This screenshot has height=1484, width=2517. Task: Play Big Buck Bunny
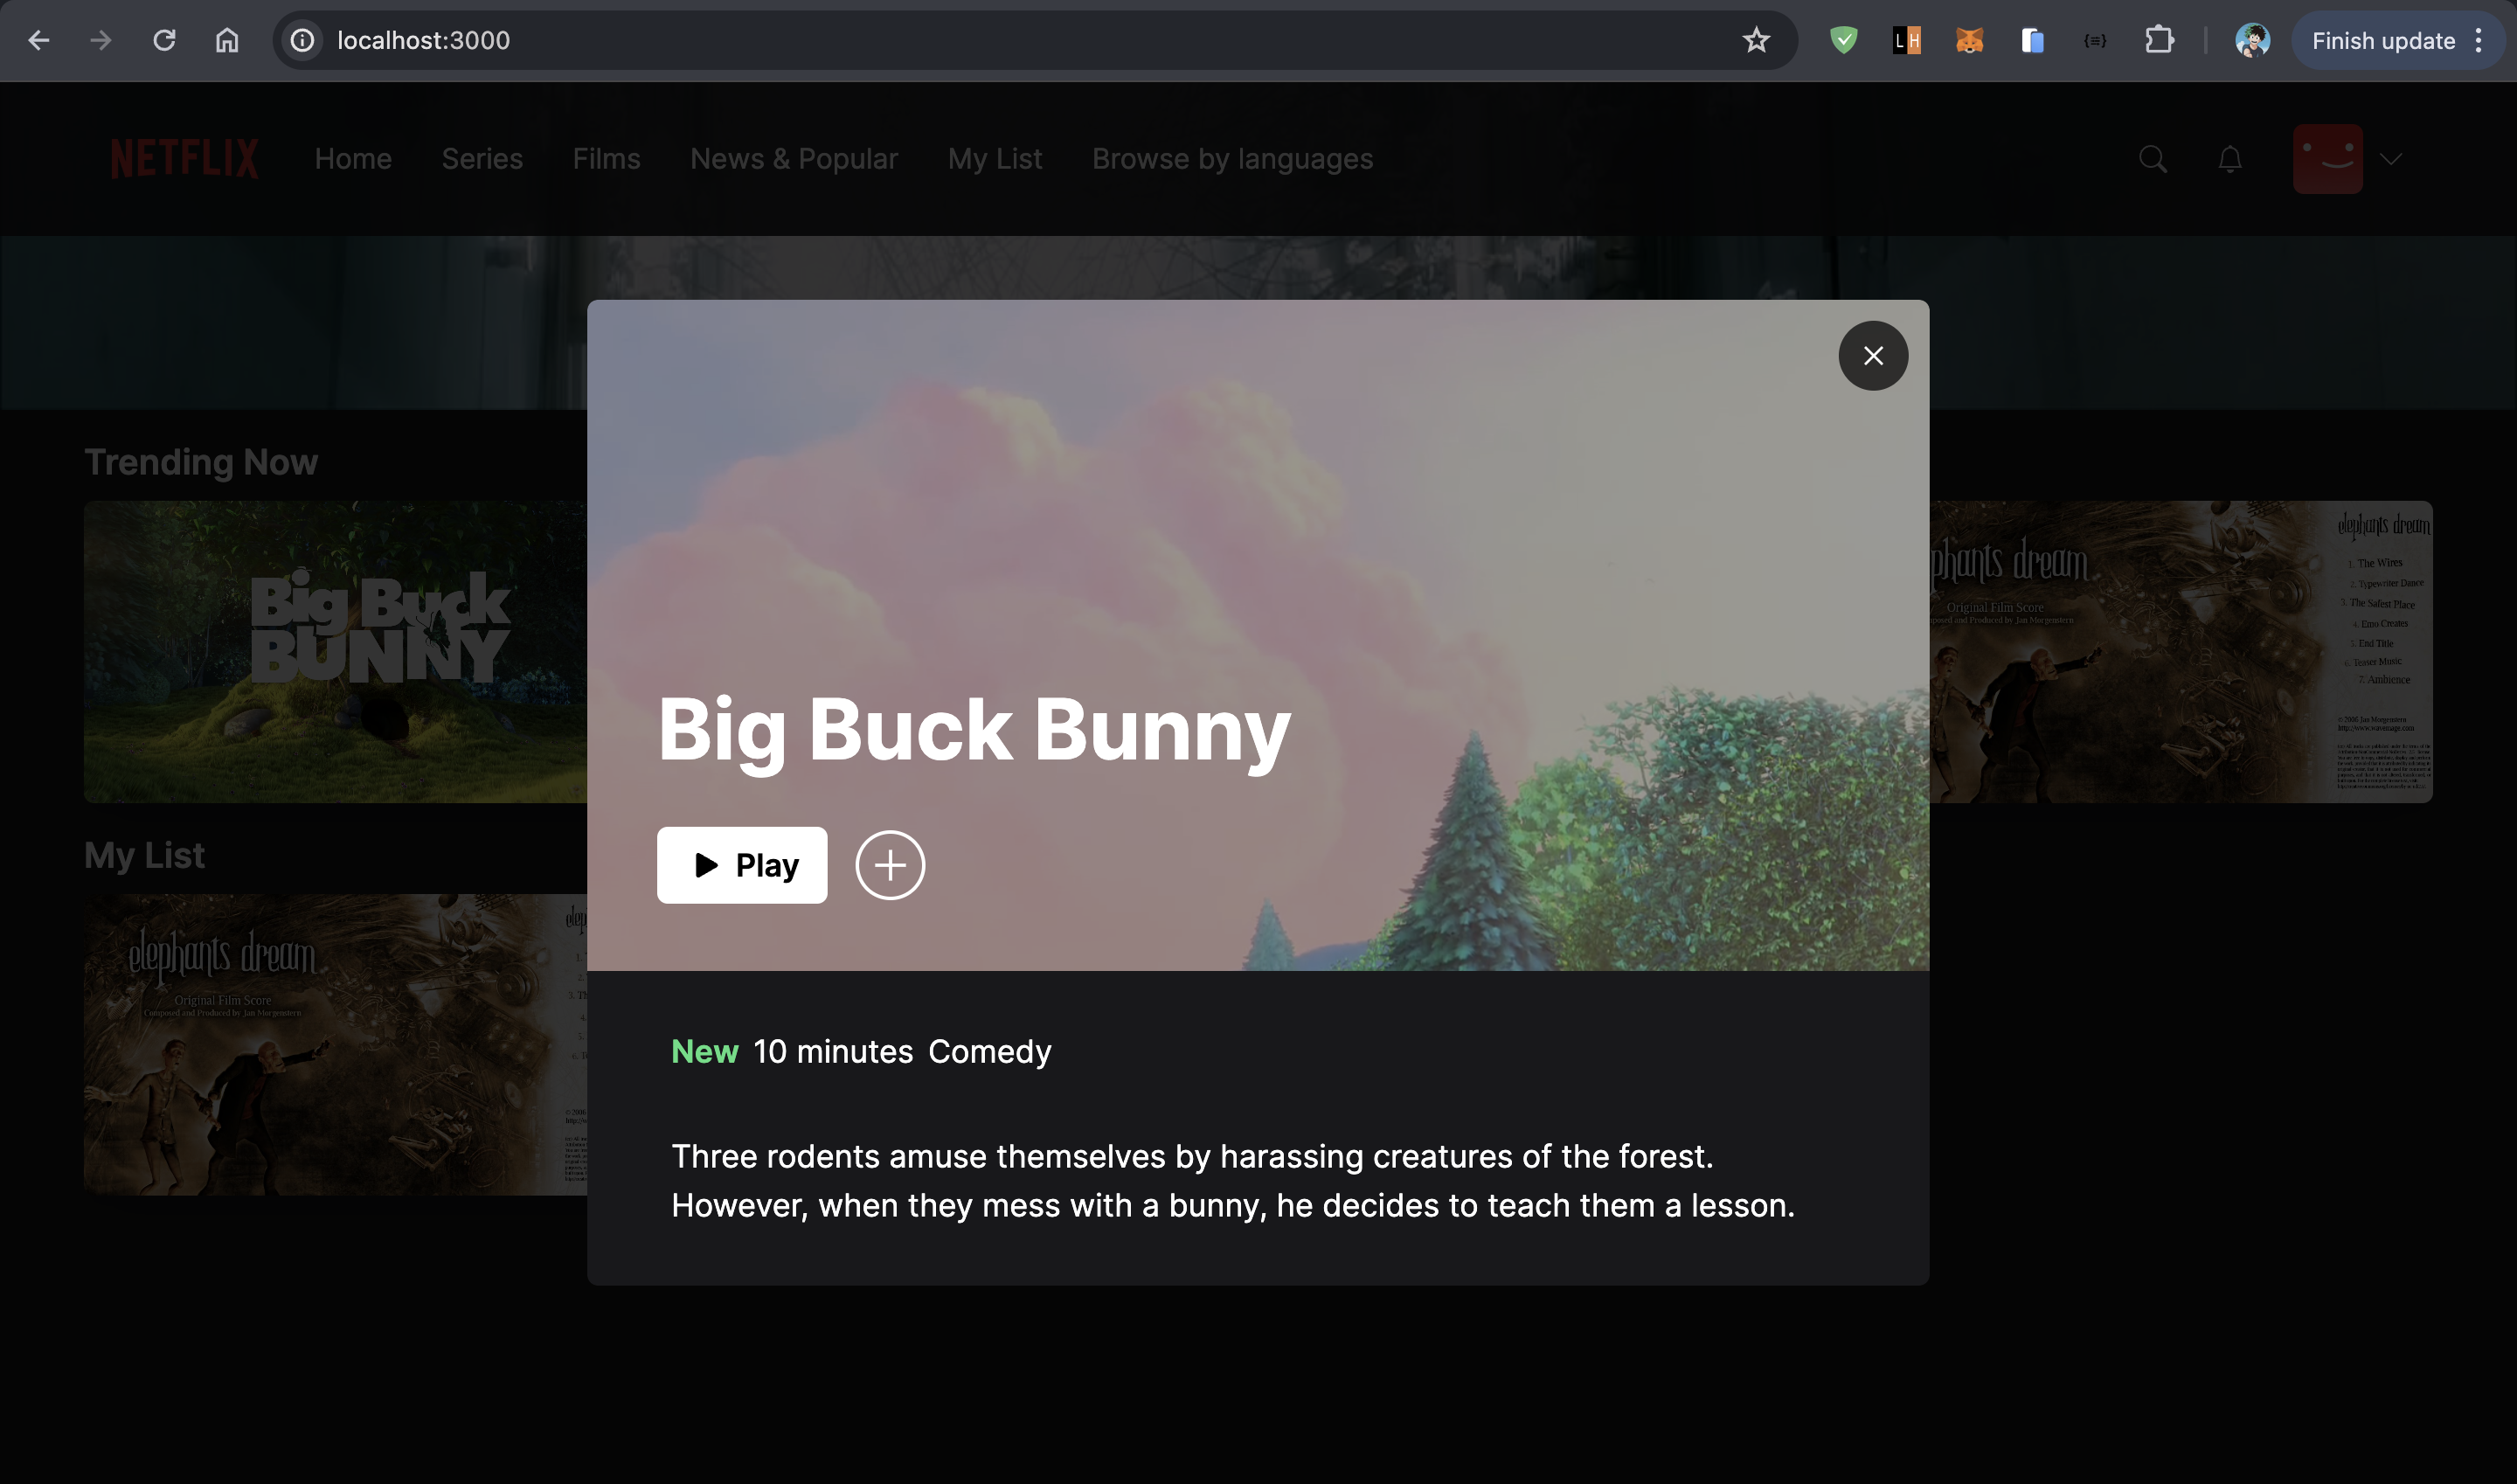741,865
